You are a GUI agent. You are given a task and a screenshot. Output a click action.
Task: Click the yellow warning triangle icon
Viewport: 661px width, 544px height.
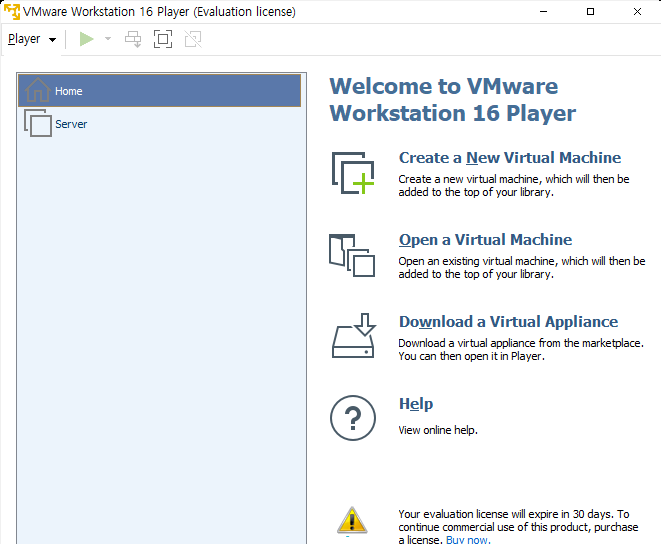click(352, 520)
